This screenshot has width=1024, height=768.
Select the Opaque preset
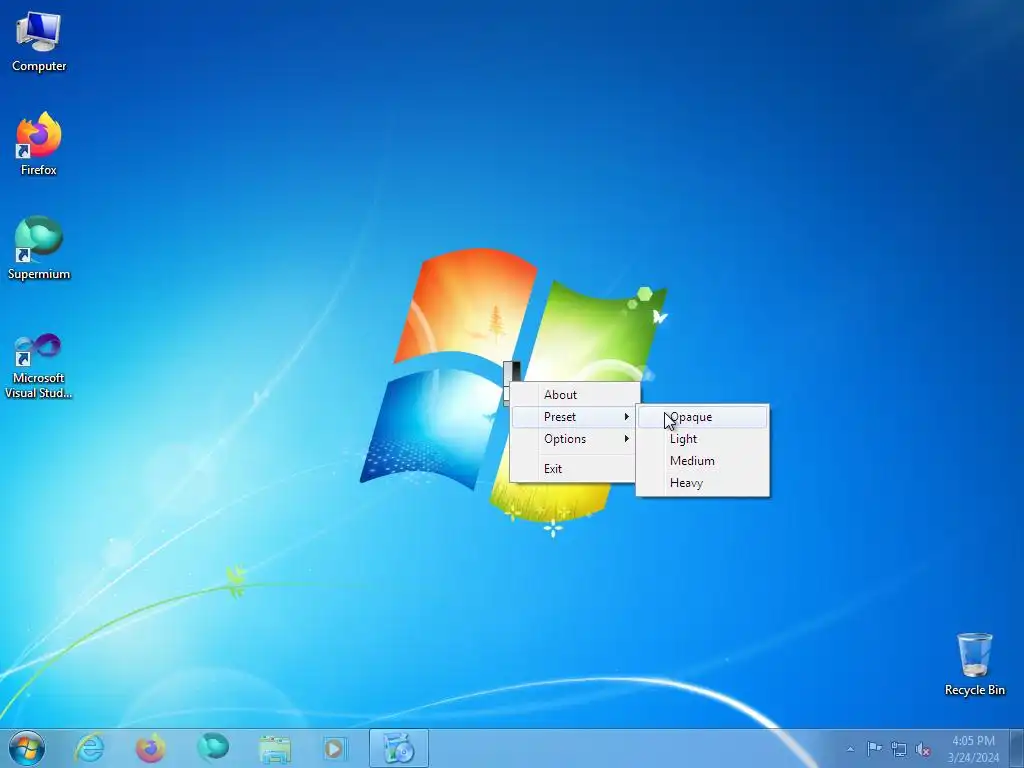coord(703,417)
